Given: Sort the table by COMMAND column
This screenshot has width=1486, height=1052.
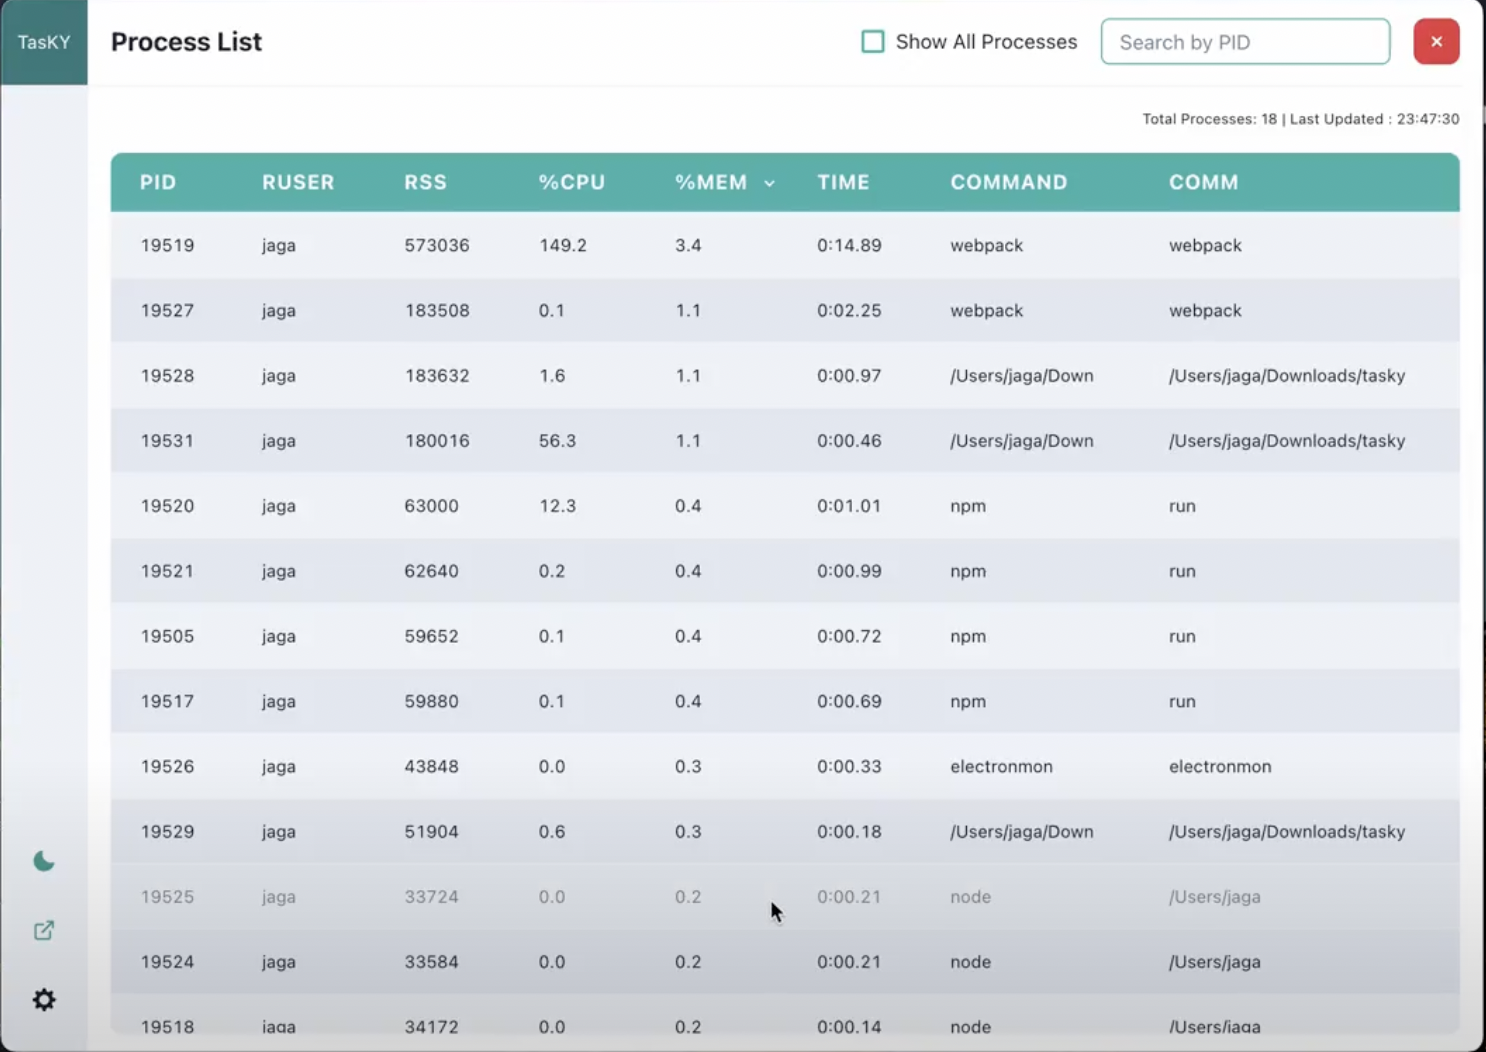Looking at the screenshot, I should (x=1008, y=182).
